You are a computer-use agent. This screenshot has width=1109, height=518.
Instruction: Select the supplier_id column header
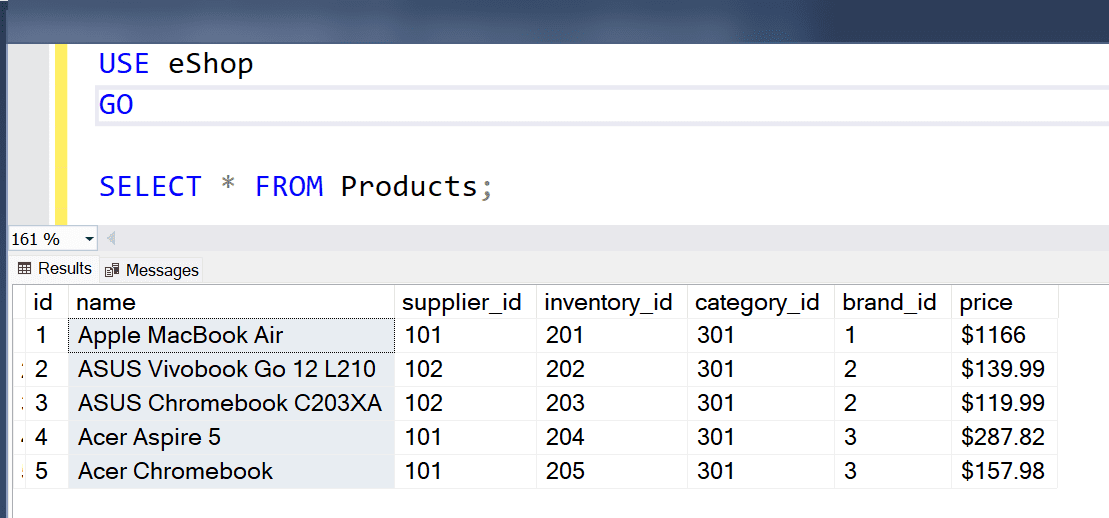click(465, 303)
